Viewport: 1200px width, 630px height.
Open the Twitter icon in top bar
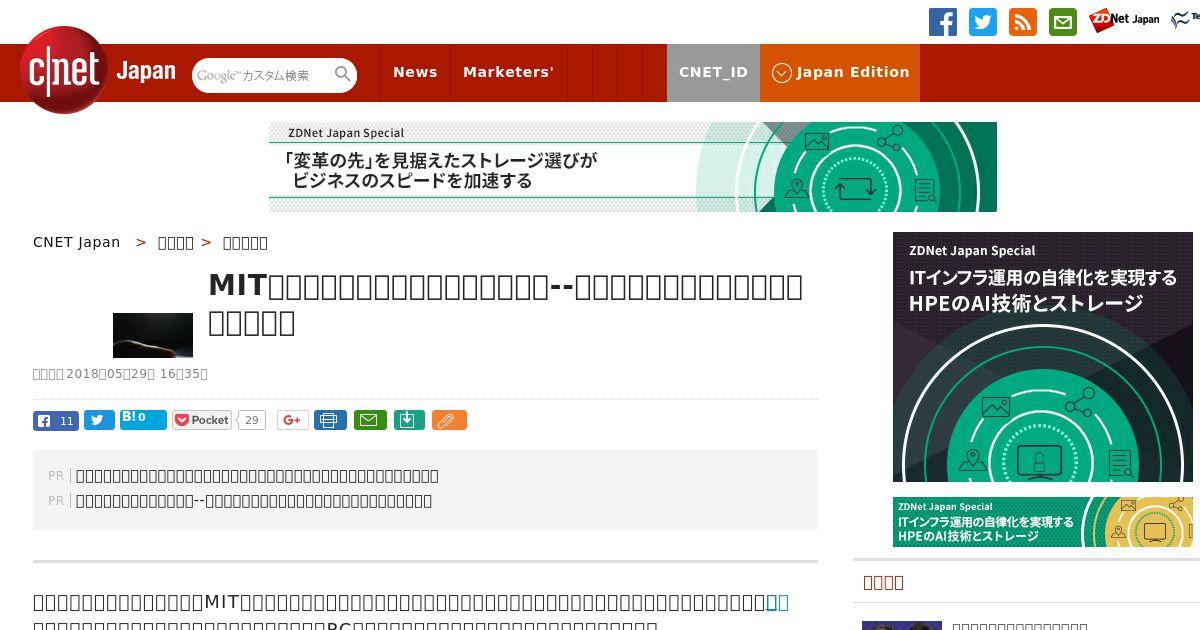[x=983, y=22]
